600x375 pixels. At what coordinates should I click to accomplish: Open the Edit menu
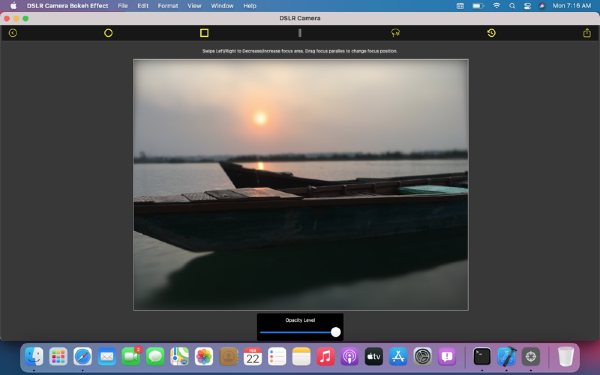pyautogui.click(x=143, y=6)
